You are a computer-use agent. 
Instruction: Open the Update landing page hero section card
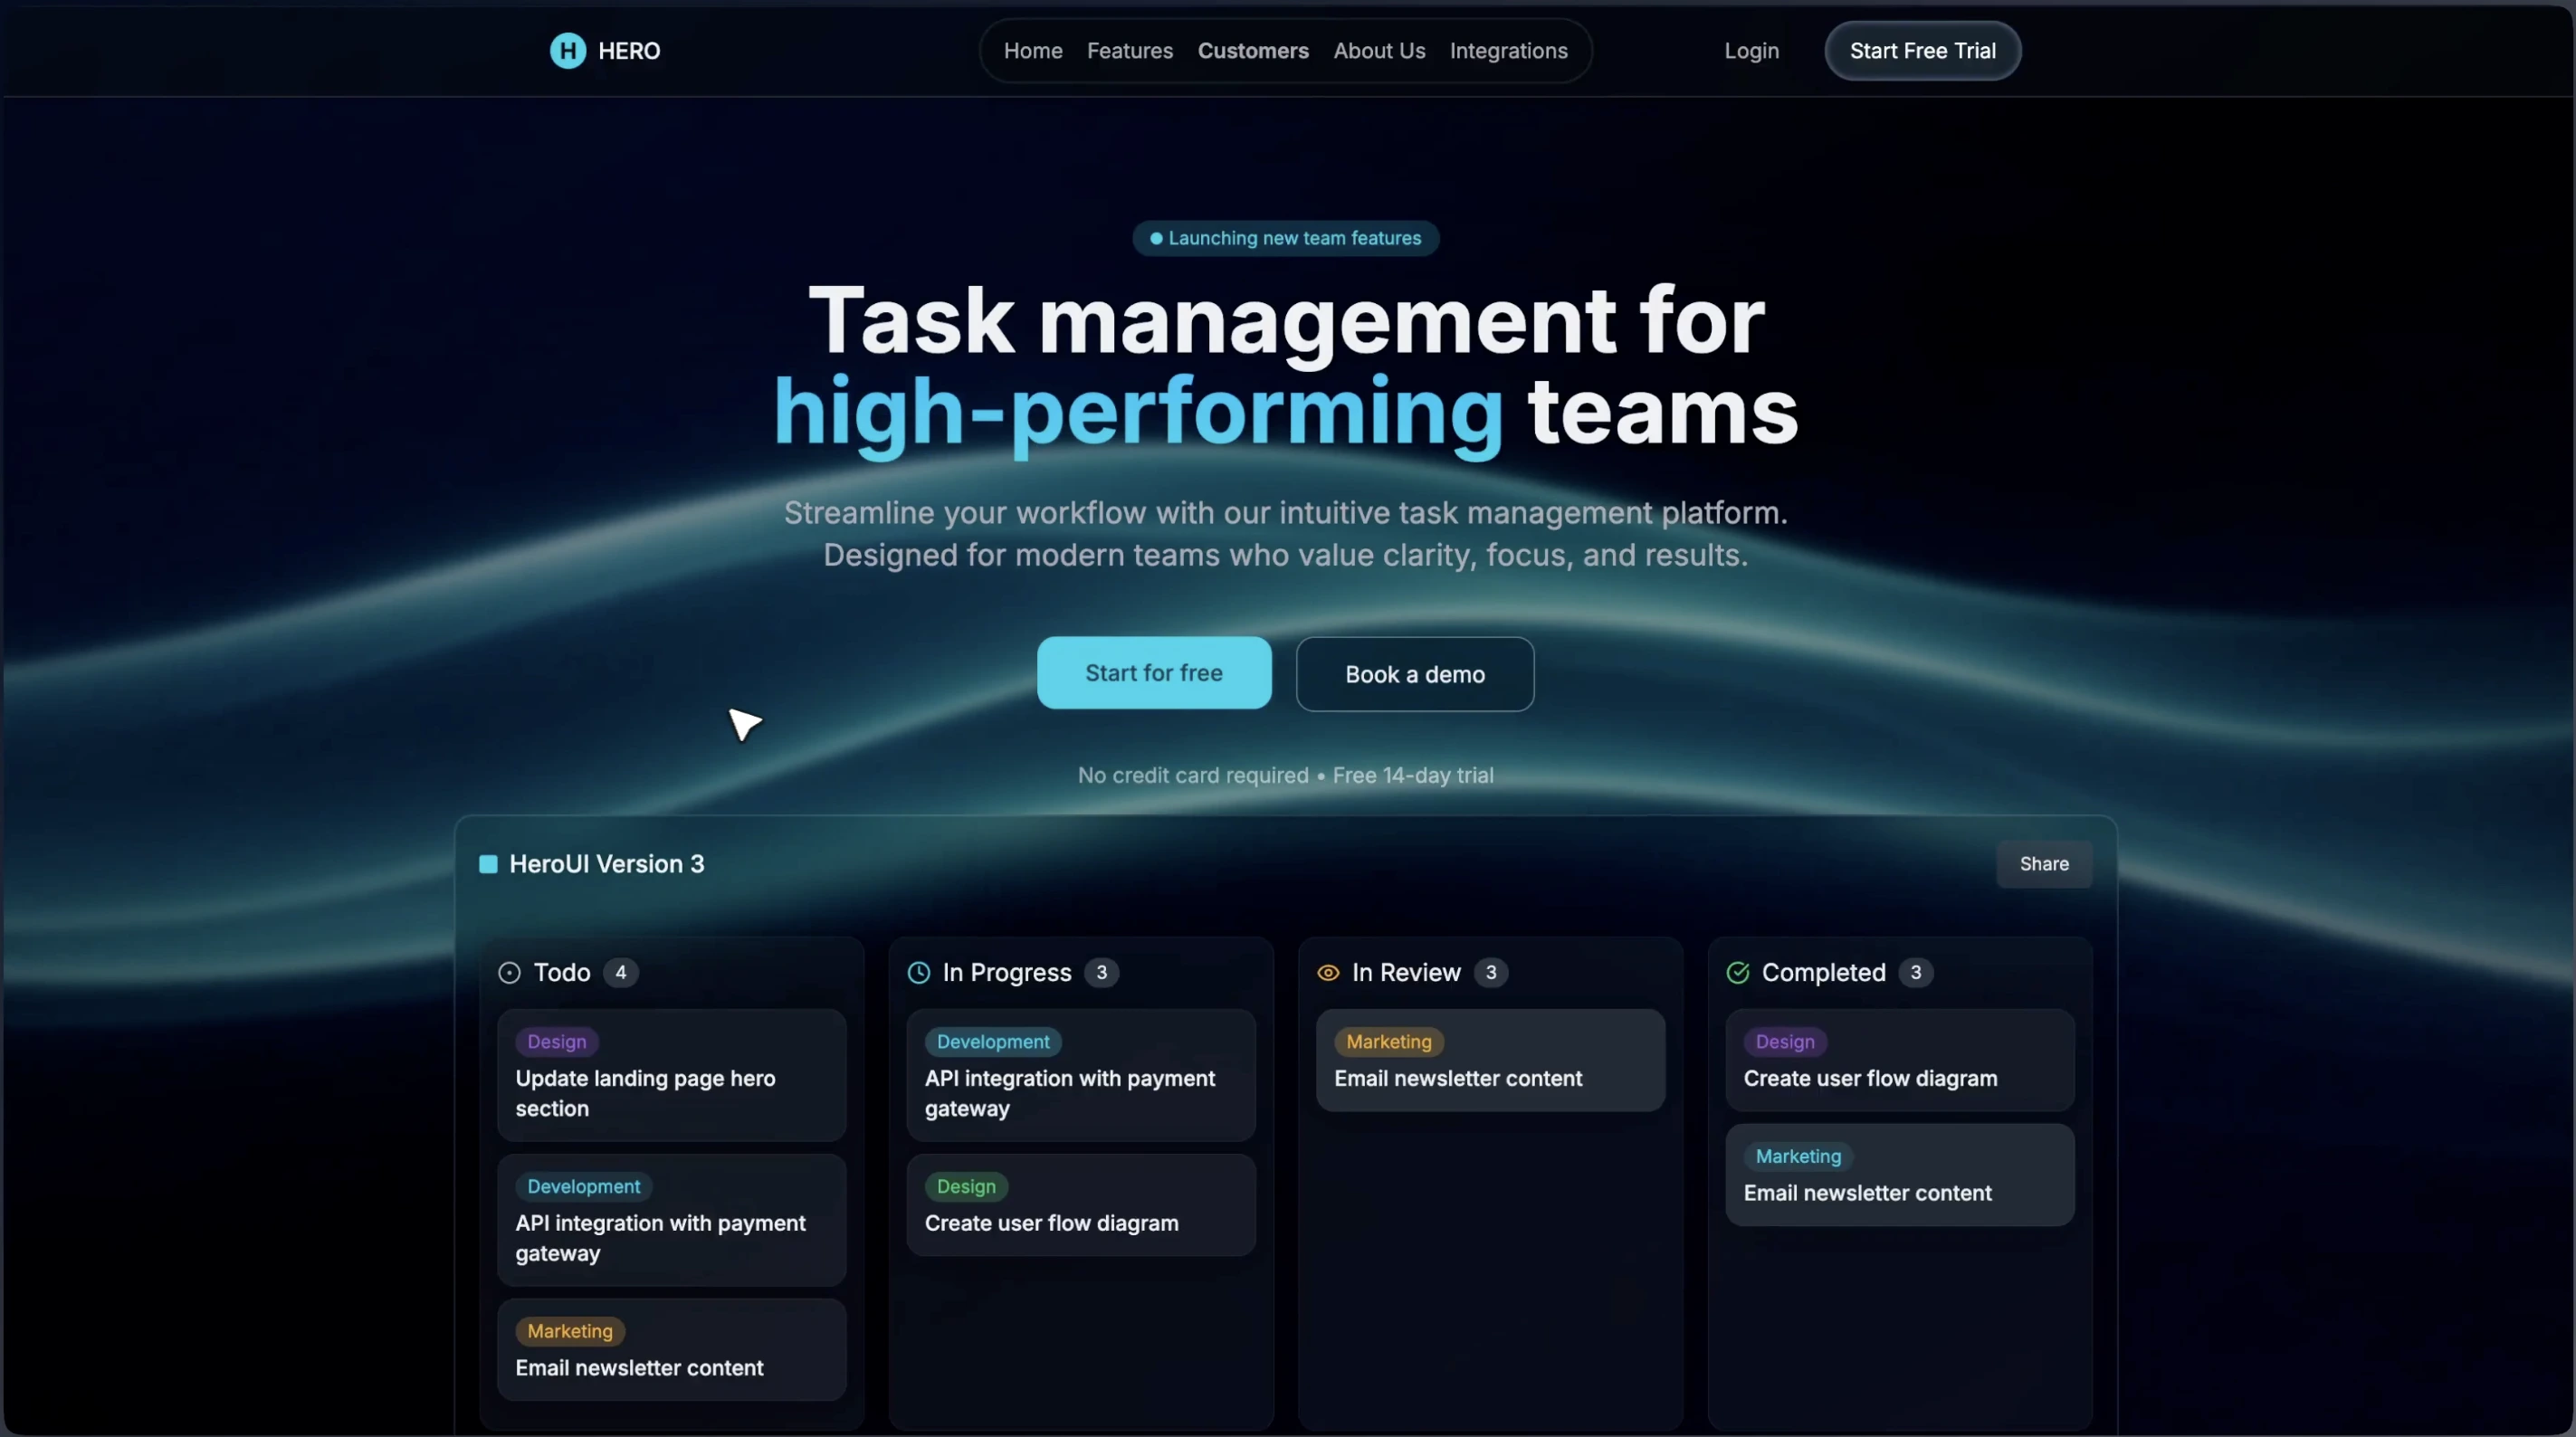point(671,1075)
